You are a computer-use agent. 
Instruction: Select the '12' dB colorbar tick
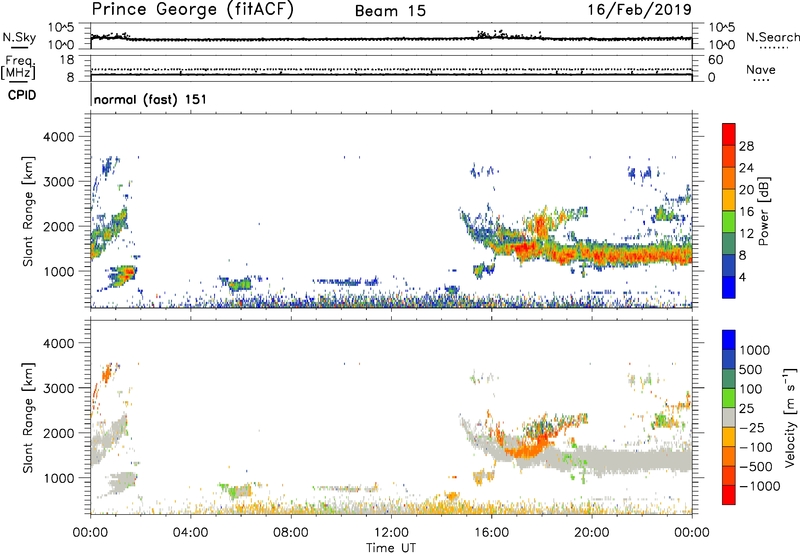746,234
